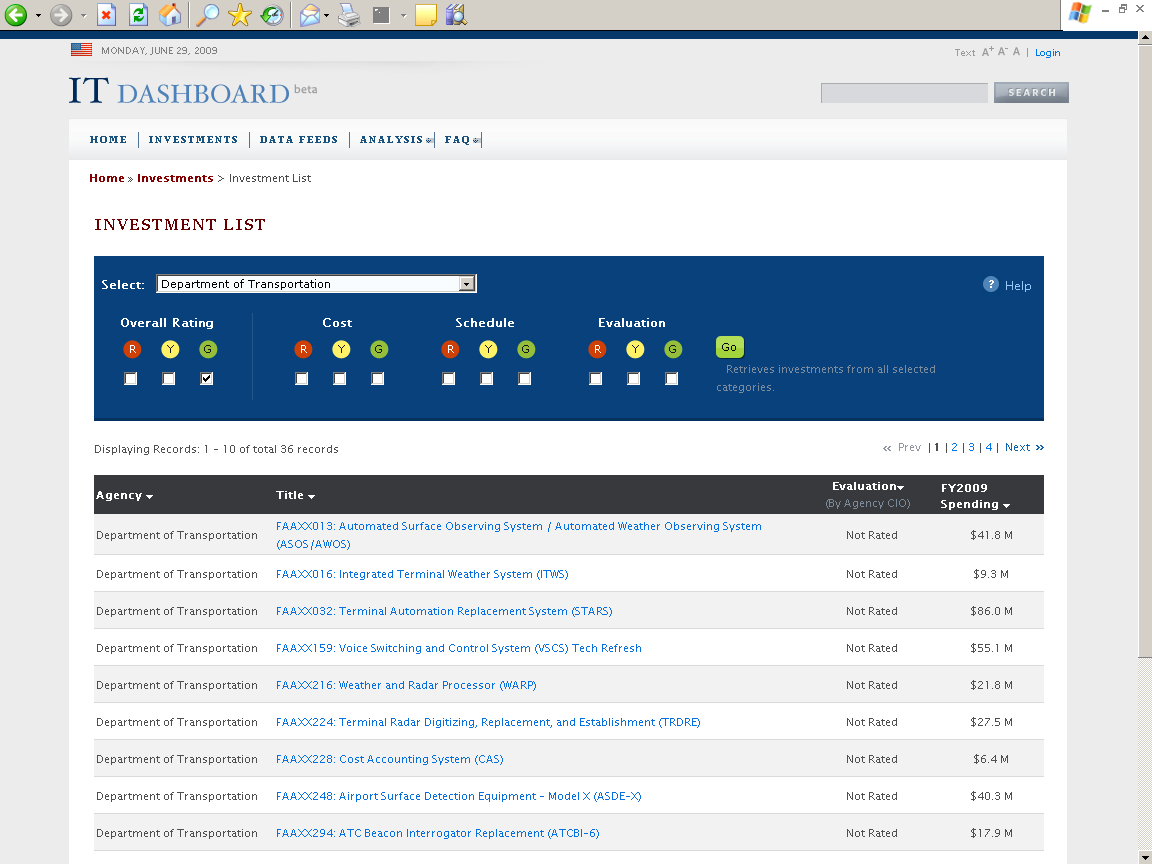
Task: Open FAAXX216 Weather and Radar Processor link
Action: (406, 685)
